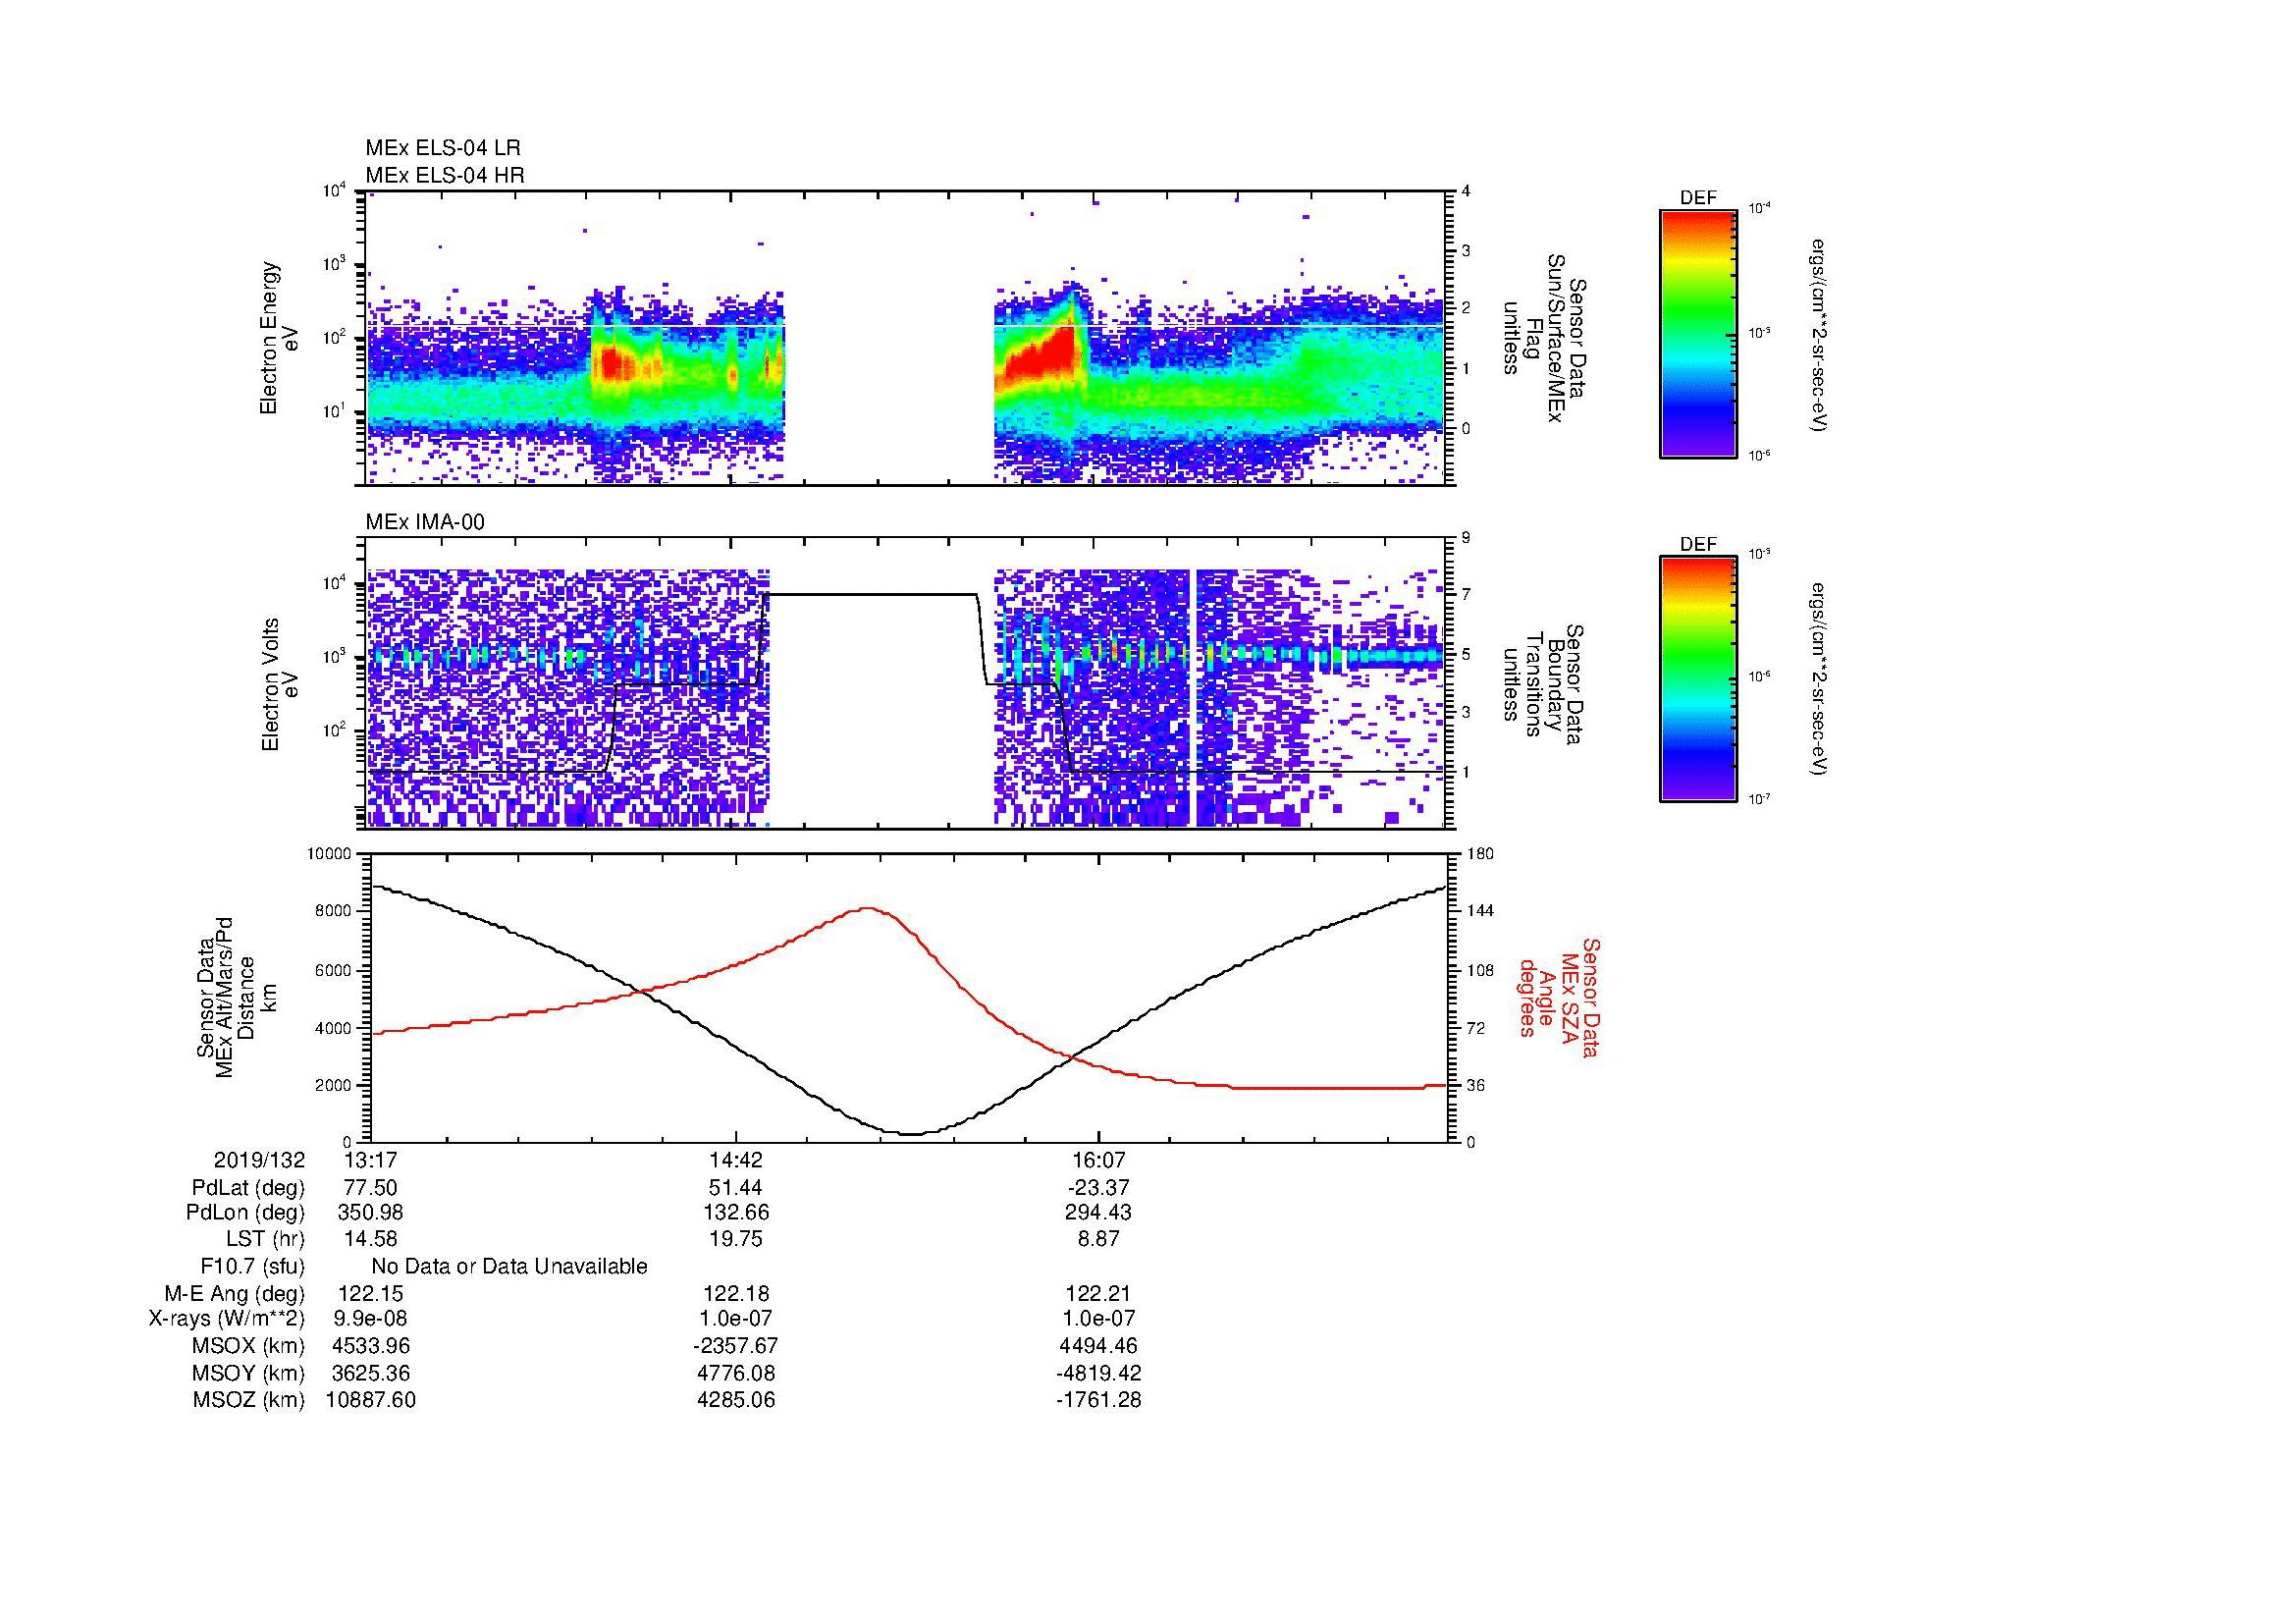
Task: Click the peak of the red SZA curve
Action: click(868, 908)
